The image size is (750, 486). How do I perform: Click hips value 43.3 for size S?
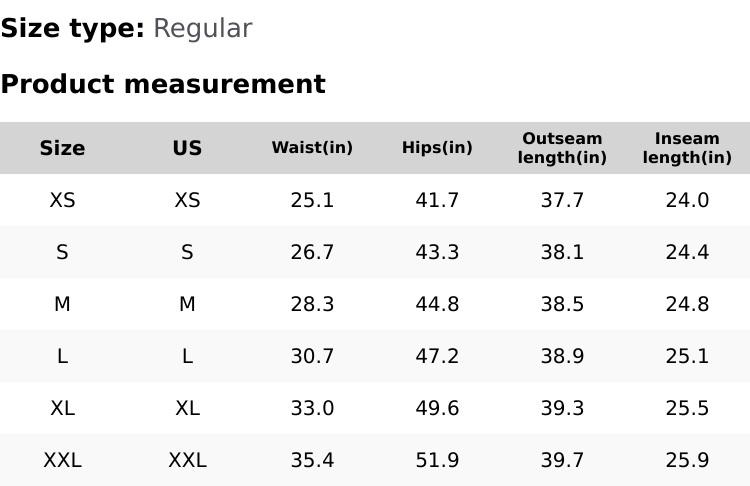(x=437, y=252)
